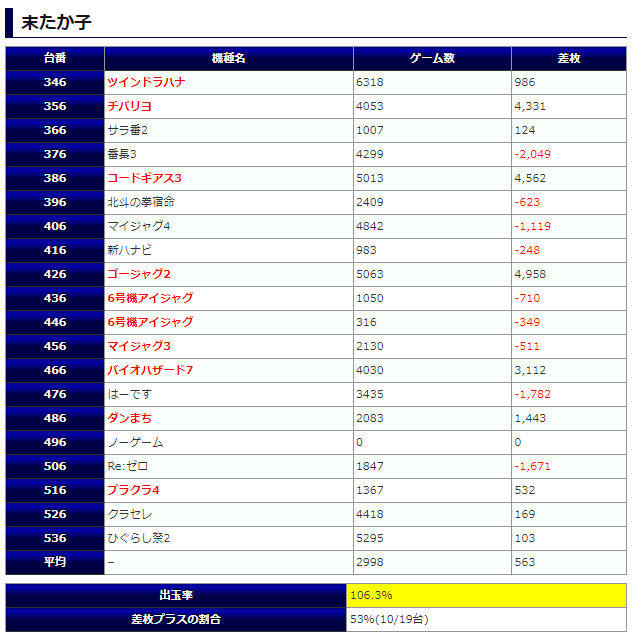The height and width of the screenshot is (642, 633).
Task: Click machine number 406
Action: coord(55,226)
